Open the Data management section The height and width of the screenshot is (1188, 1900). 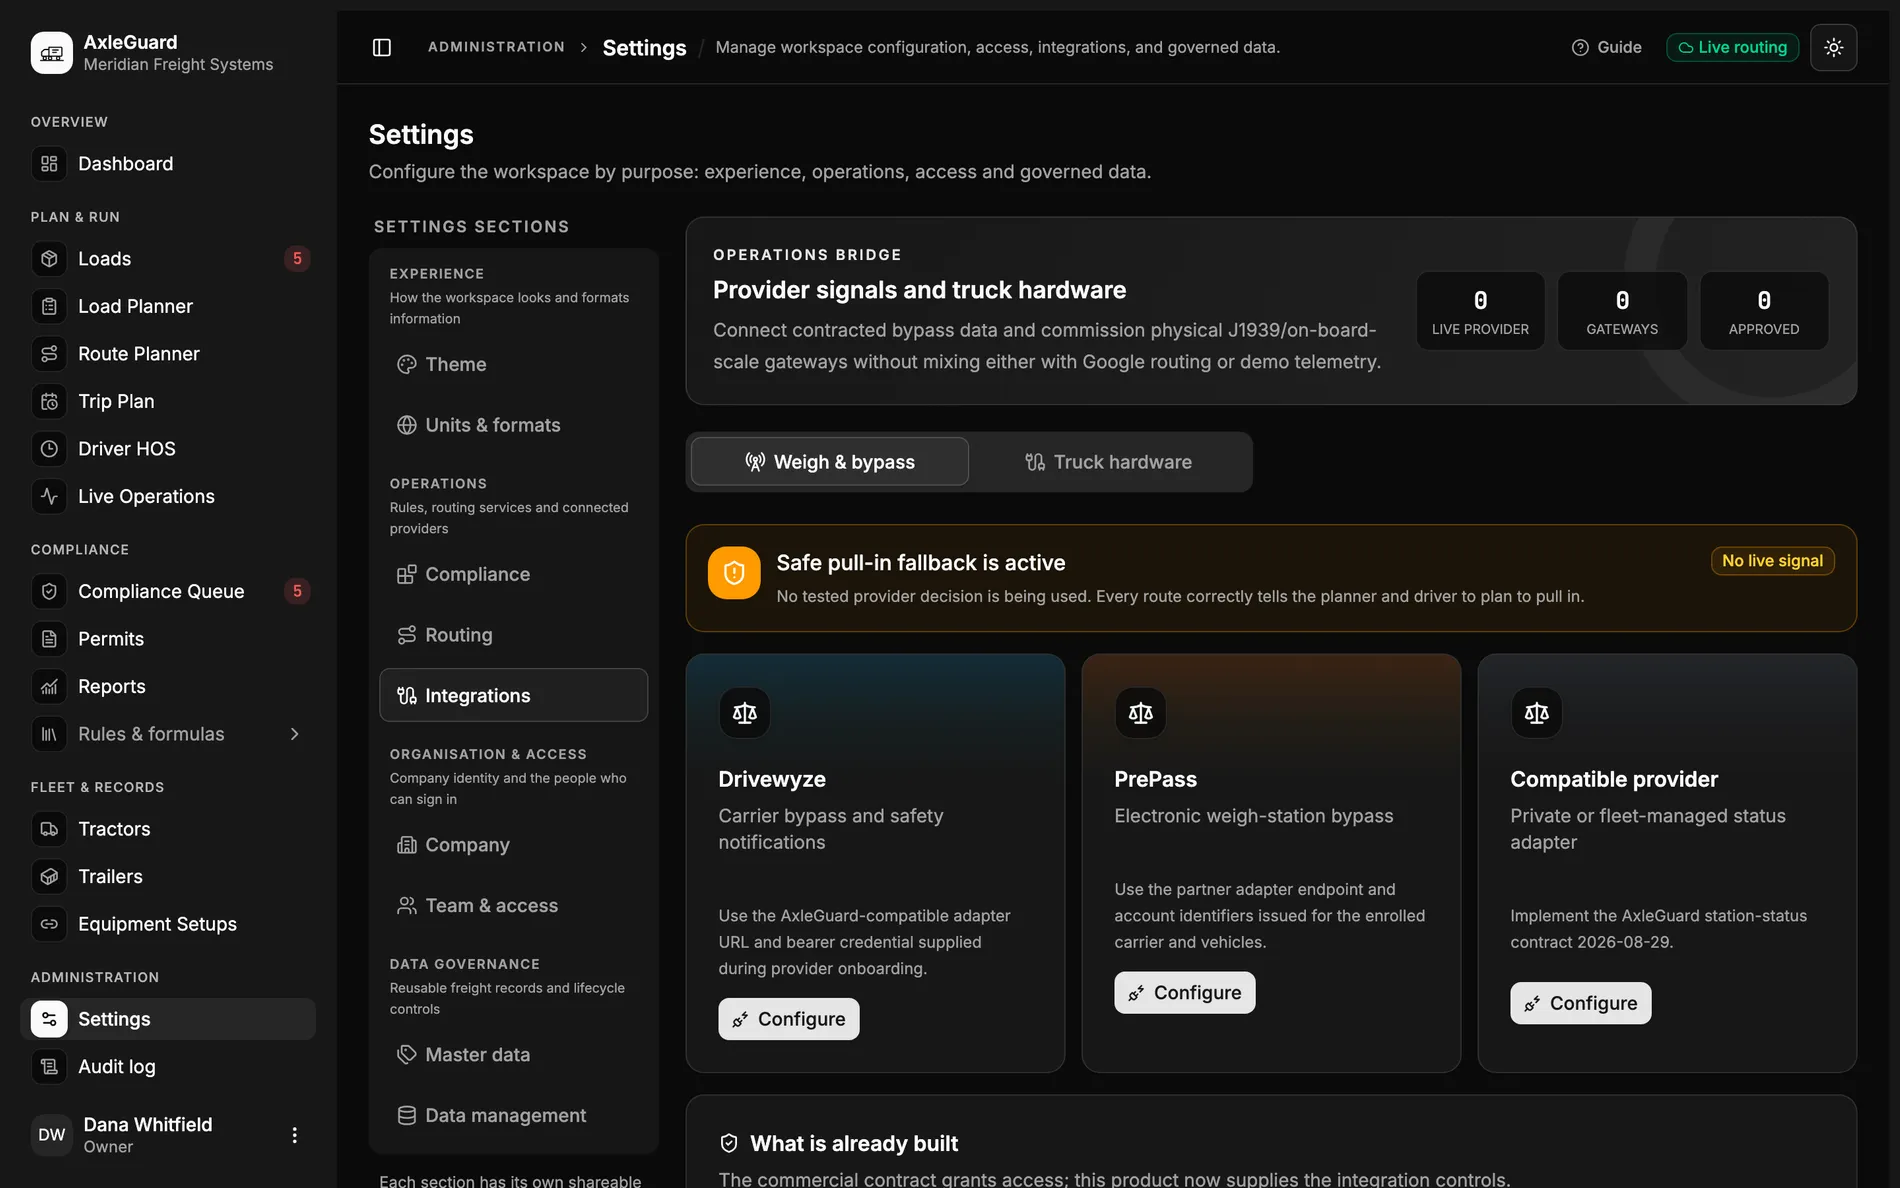[x=514, y=1115]
